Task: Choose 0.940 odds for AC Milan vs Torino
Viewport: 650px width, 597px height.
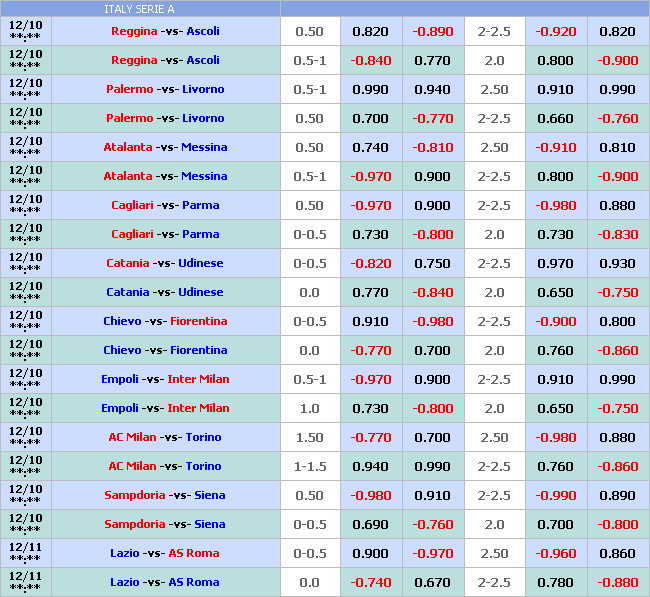Action: (x=371, y=466)
